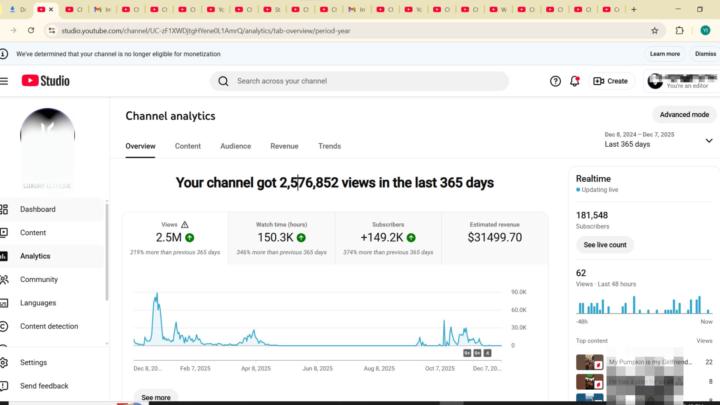Screen dimensions: 720x405
Task: Click the YouTube Studio logo
Action: pos(45,81)
